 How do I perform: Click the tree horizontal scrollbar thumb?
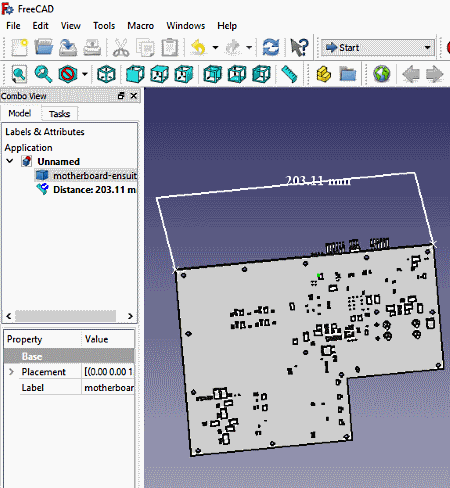tap(66, 316)
